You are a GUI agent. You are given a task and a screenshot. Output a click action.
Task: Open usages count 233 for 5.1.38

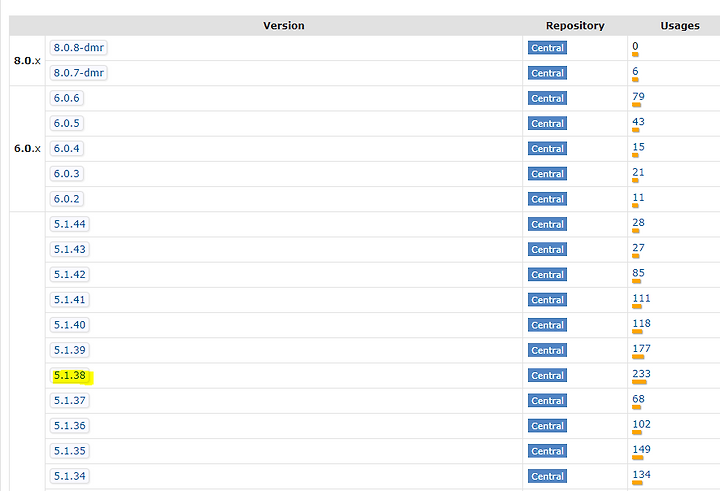(x=641, y=373)
